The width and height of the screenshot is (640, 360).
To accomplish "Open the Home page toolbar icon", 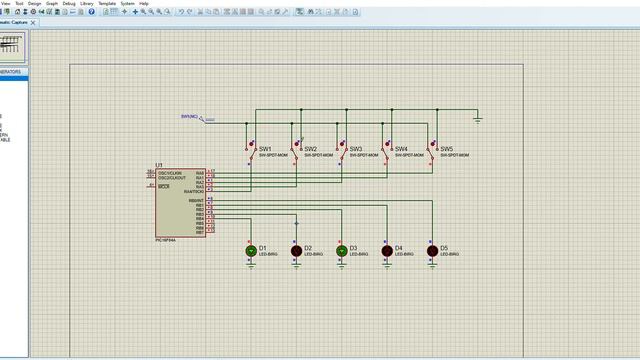I will 18,12.
